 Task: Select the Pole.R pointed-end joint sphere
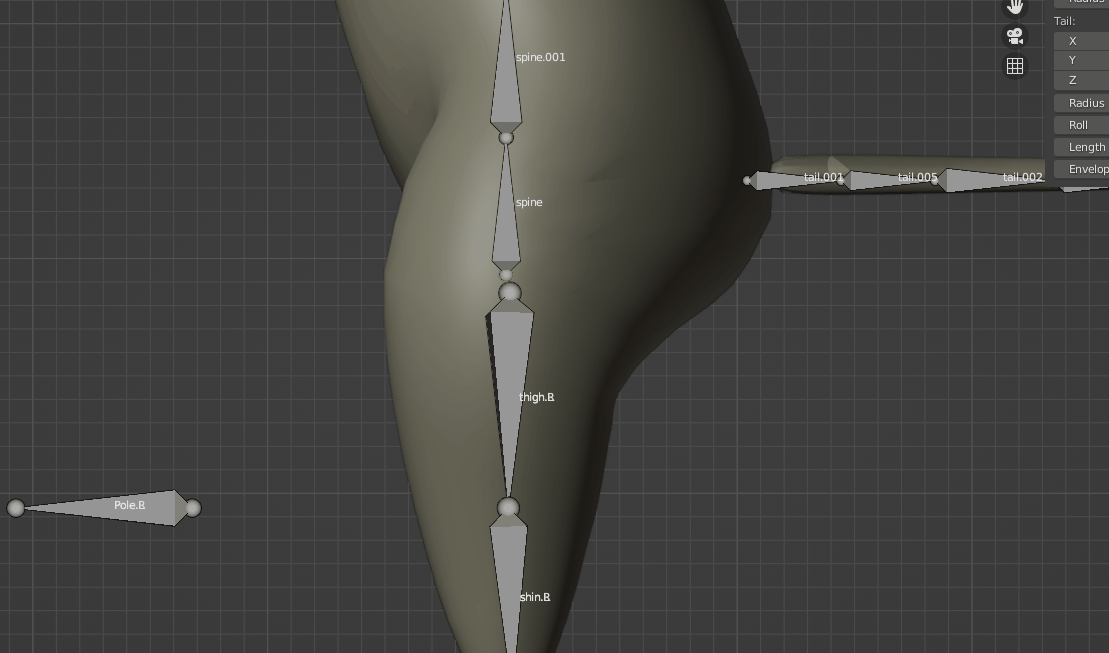point(16,508)
